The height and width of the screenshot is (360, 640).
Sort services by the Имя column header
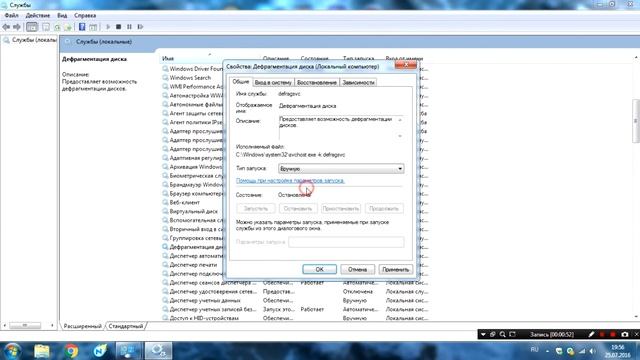click(x=168, y=59)
